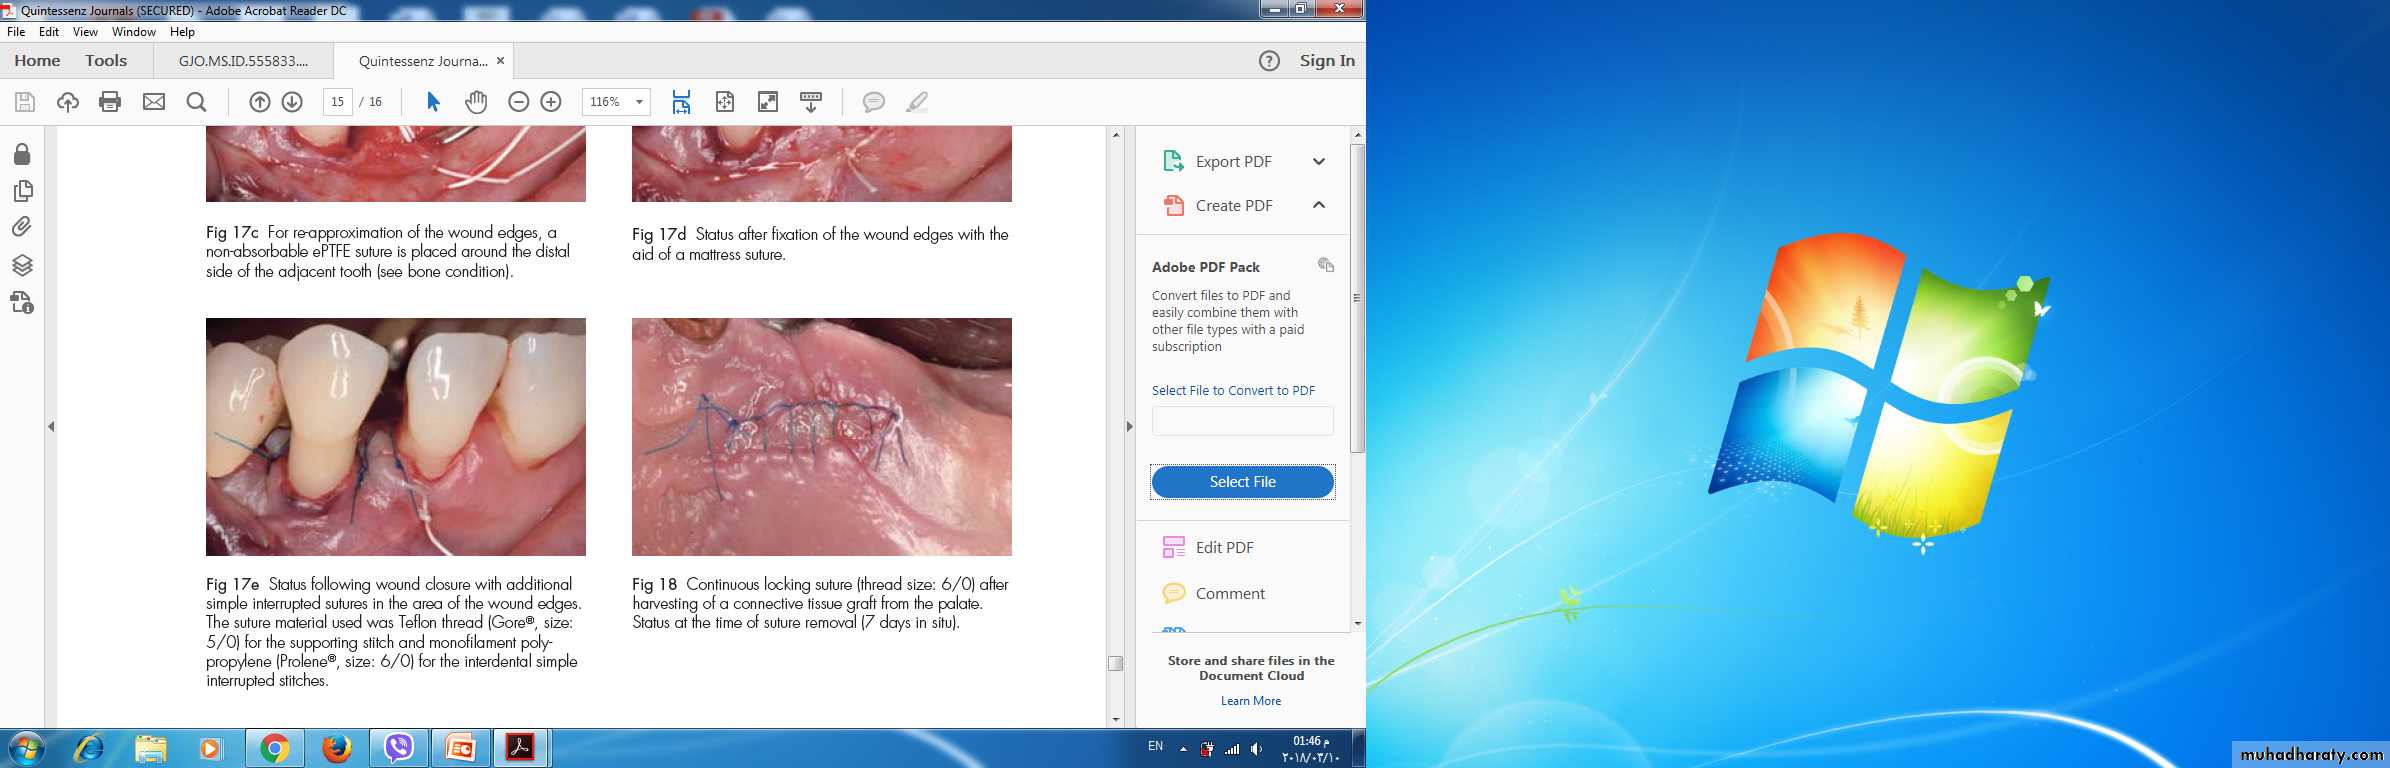Image resolution: width=2390 pixels, height=768 pixels.
Task: Click the page number input field
Action: 337,102
